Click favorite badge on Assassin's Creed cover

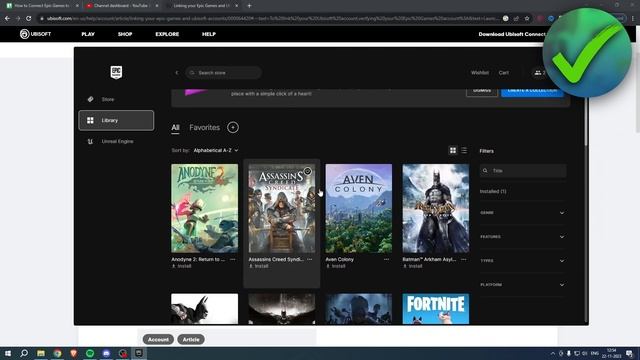coord(307,171)
